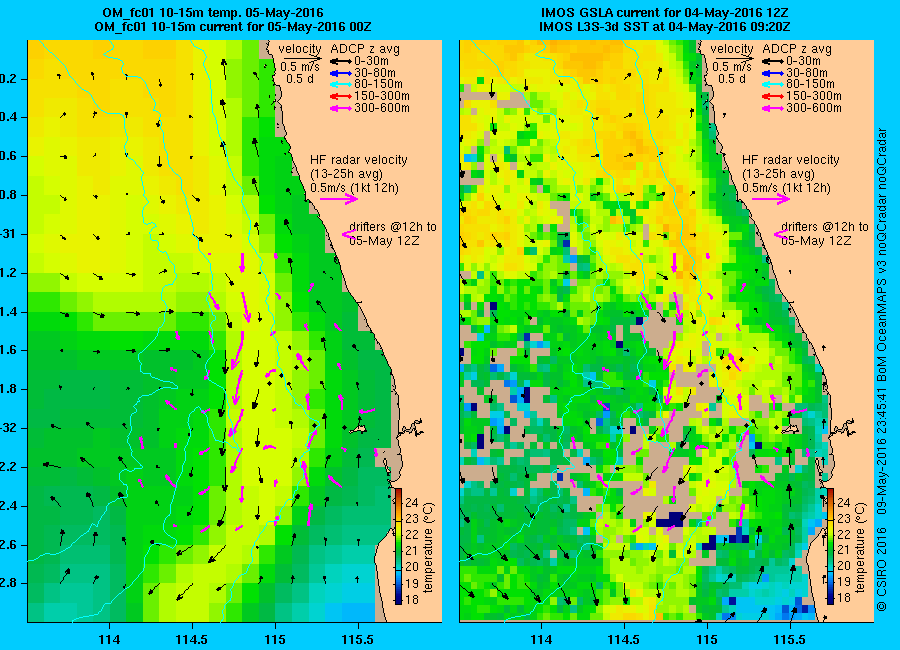This screenshot has width=900, height=650.
Task: Click color bar tick 18 in left map
Action: click(x=412, y=598)
